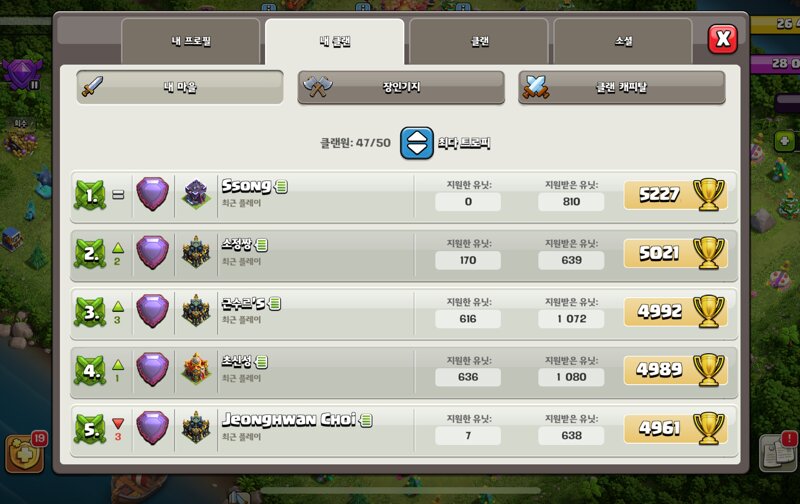The height and width of the screenshot is (504, 800).
Task: Select the 내 마을 sword button
Action: click(180, 87)
